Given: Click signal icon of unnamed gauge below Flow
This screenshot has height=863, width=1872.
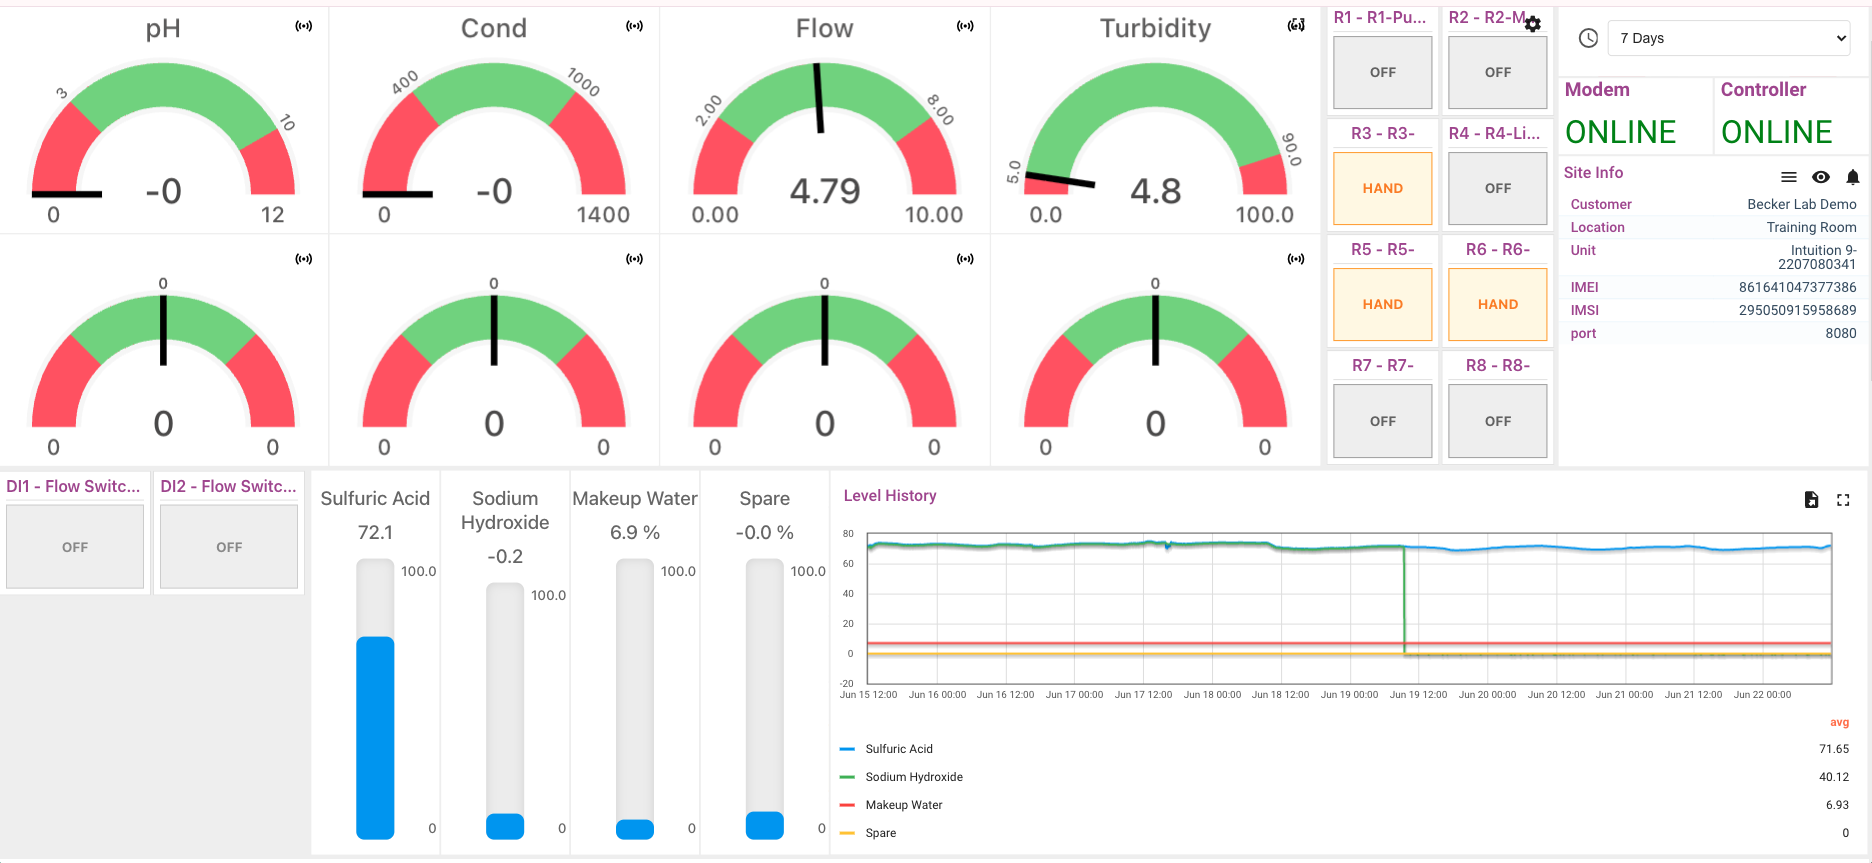Looking at the screenshot, I should (x=965, y=259).
